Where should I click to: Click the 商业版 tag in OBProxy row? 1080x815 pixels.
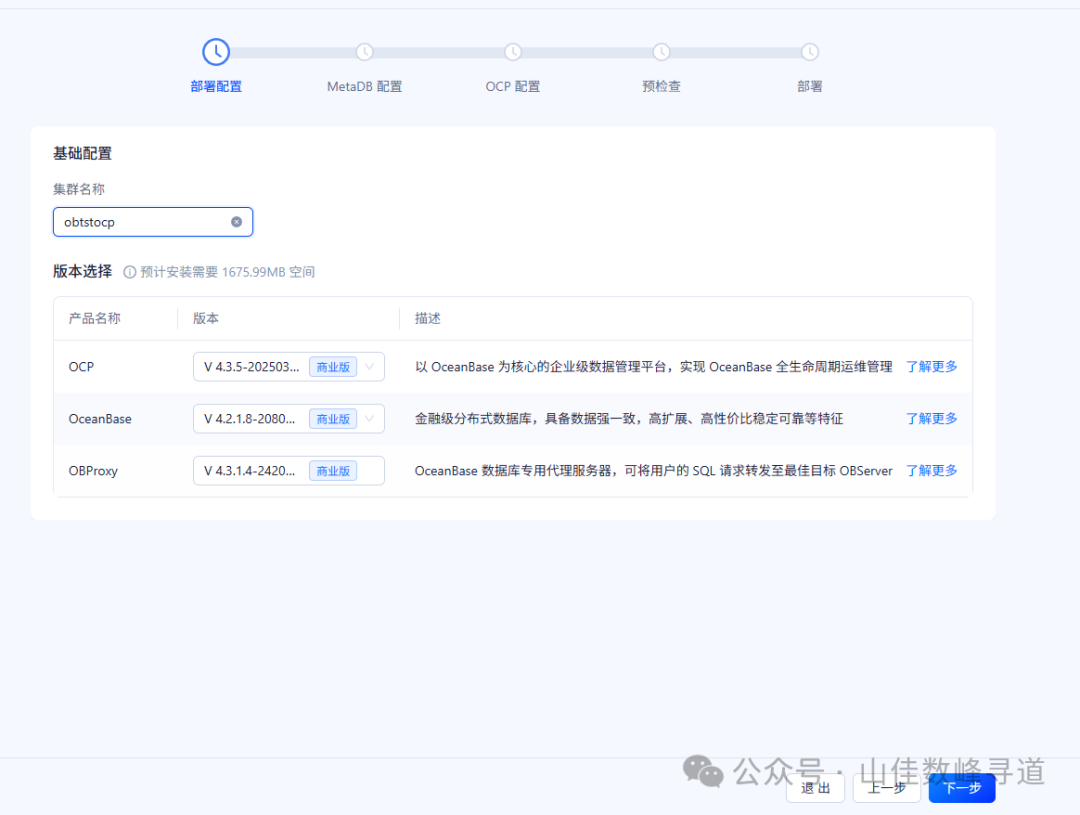333,471
